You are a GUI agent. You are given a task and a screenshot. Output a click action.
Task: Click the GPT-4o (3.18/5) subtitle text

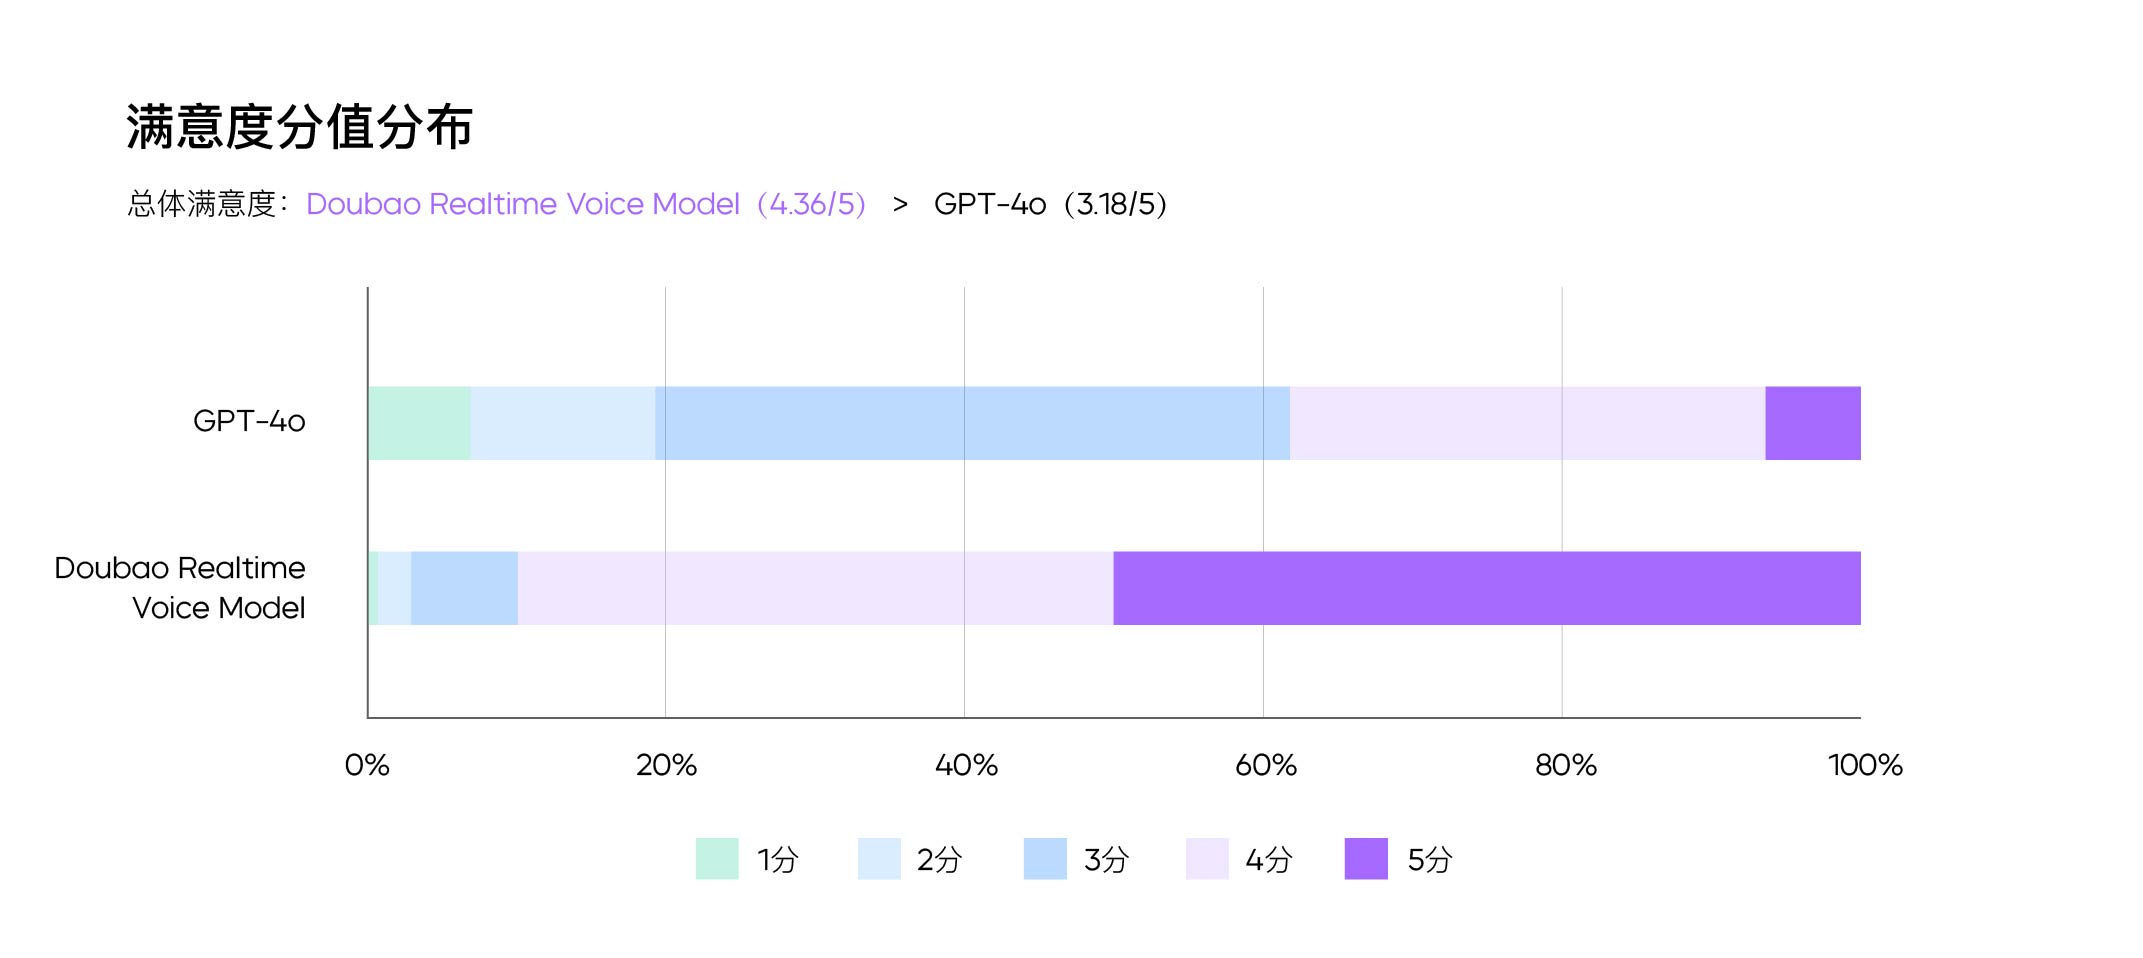tap(1050, 204)
